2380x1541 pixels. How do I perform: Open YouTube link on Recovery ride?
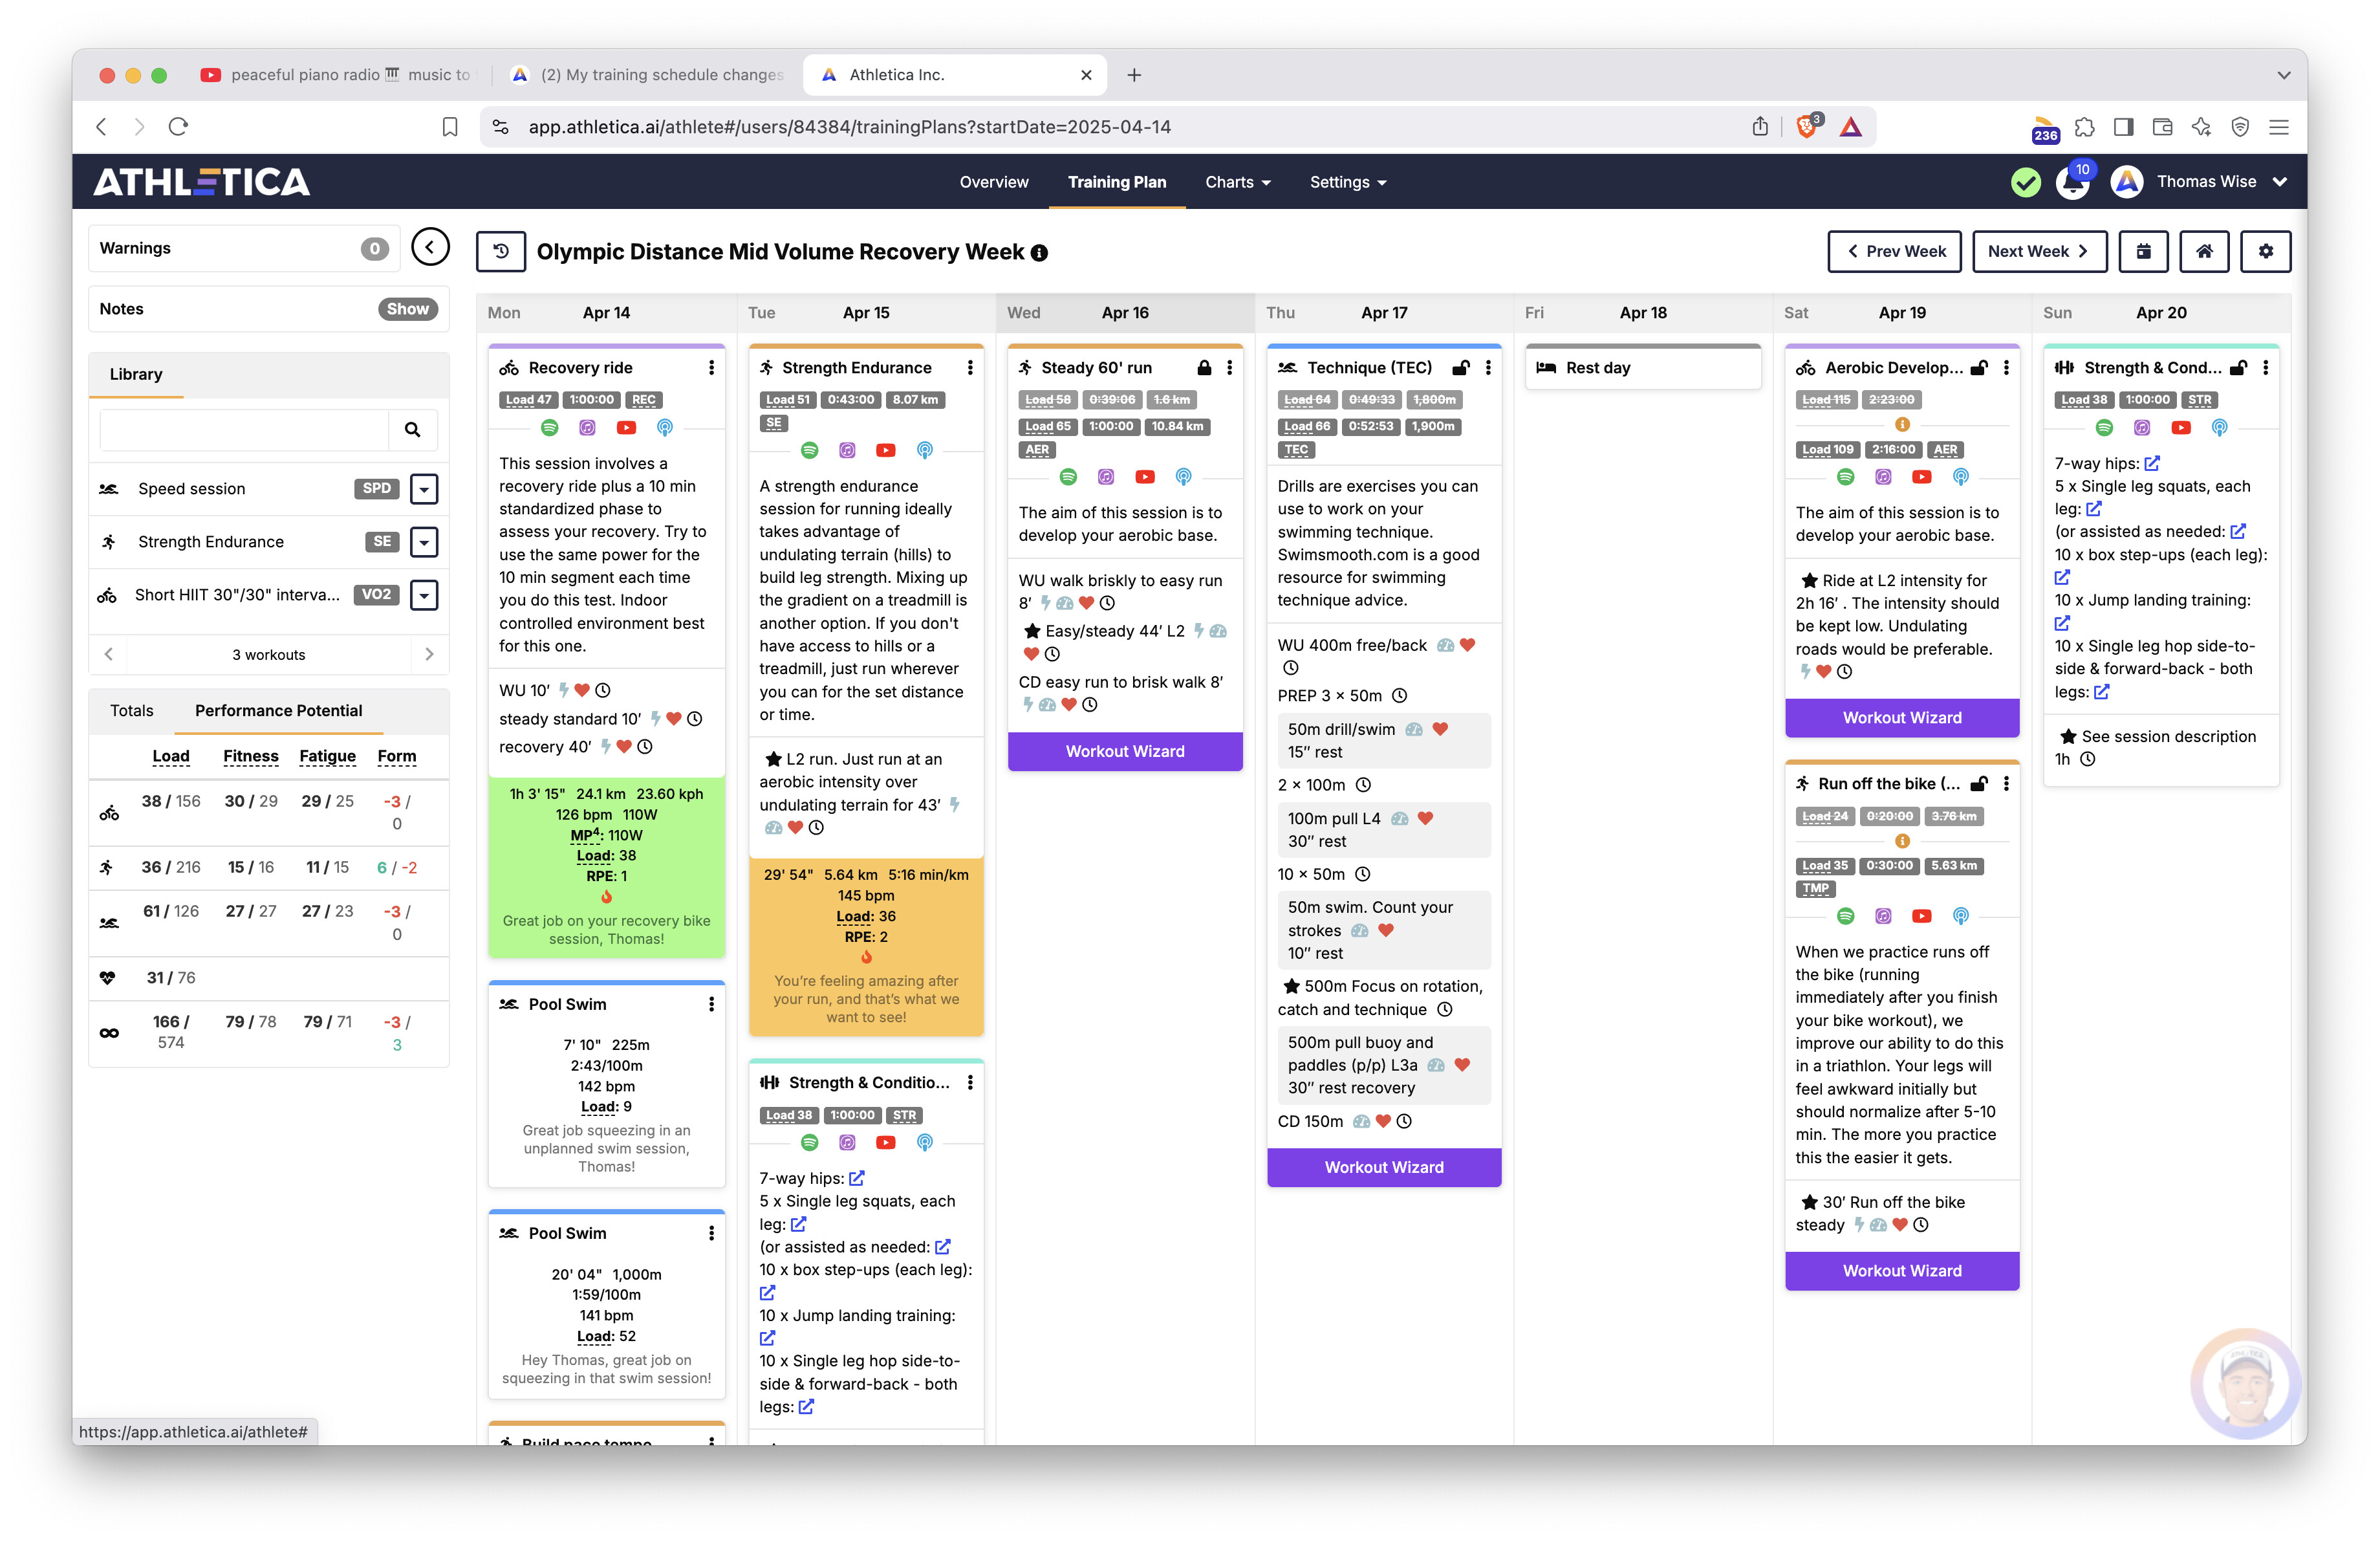click(626, 428)
